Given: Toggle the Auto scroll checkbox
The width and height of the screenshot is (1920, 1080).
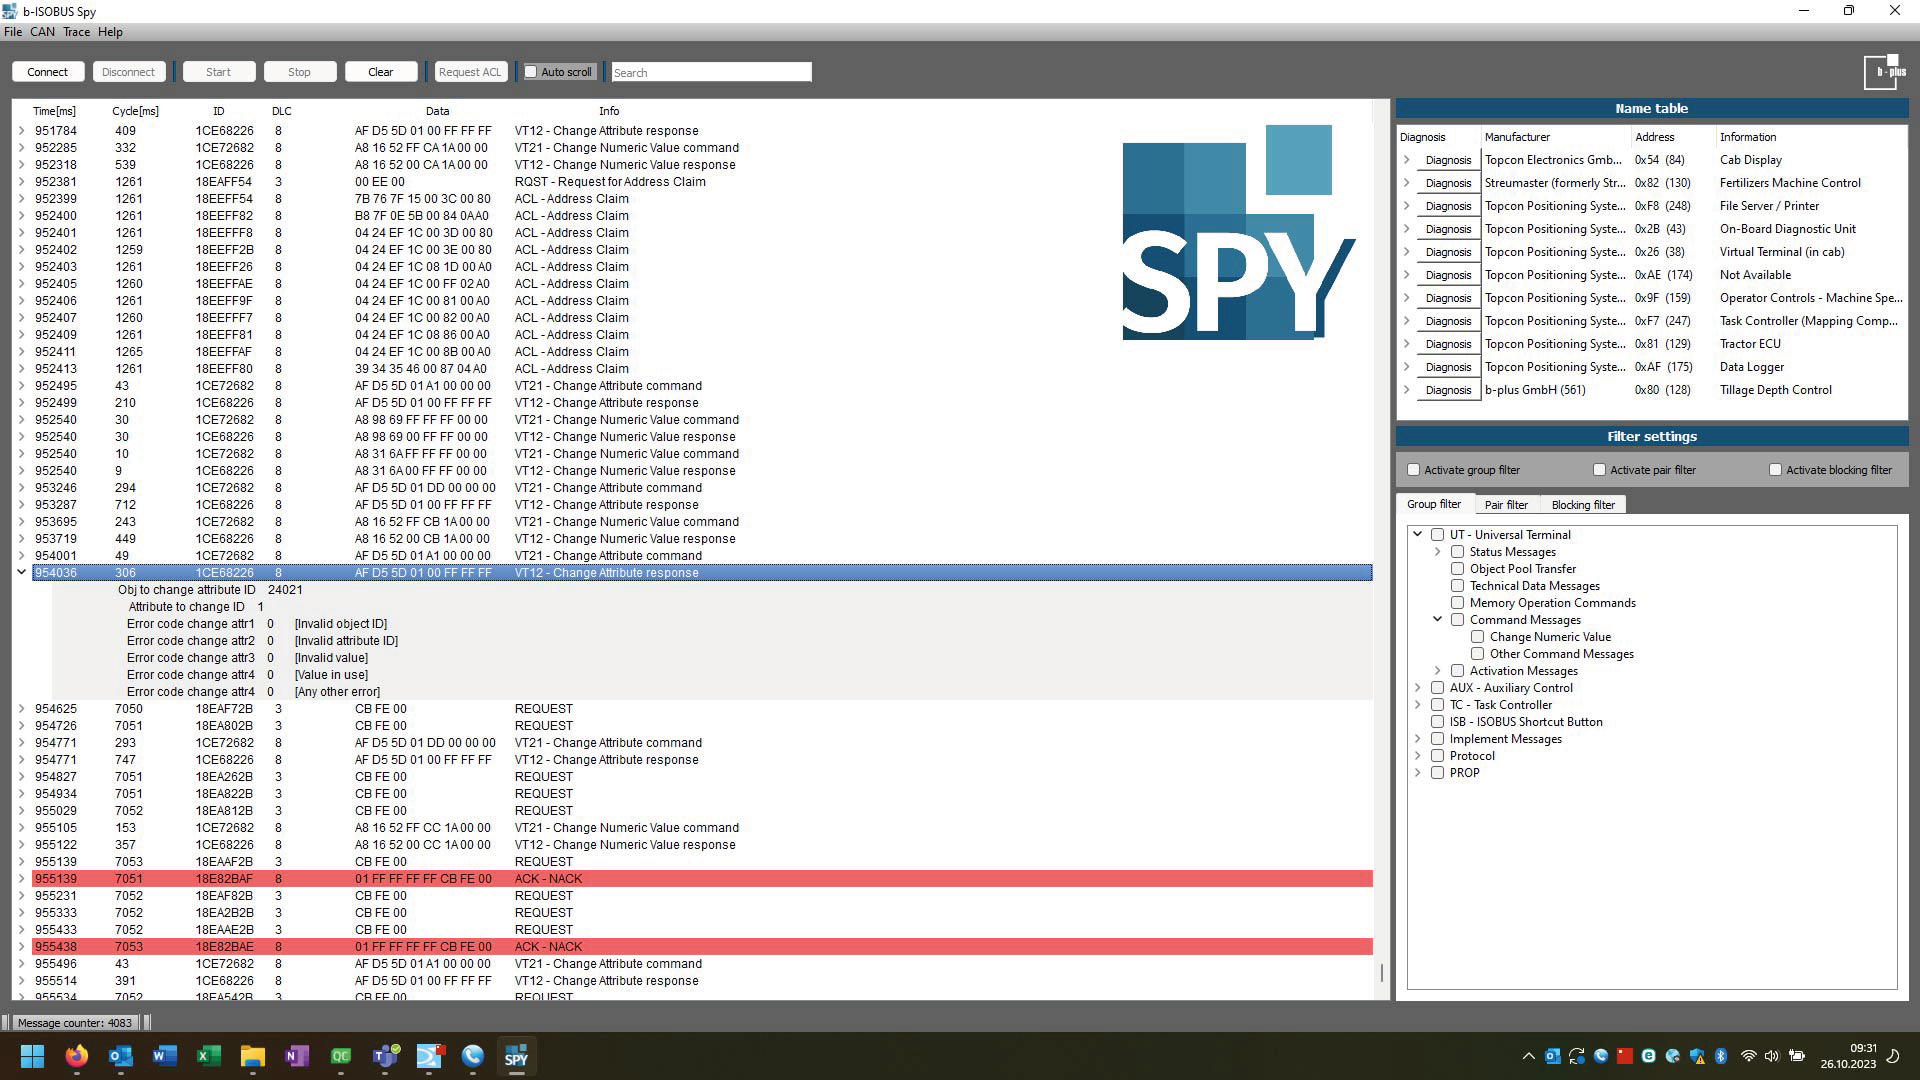Looking at the screenshot, I should point(531,72).
